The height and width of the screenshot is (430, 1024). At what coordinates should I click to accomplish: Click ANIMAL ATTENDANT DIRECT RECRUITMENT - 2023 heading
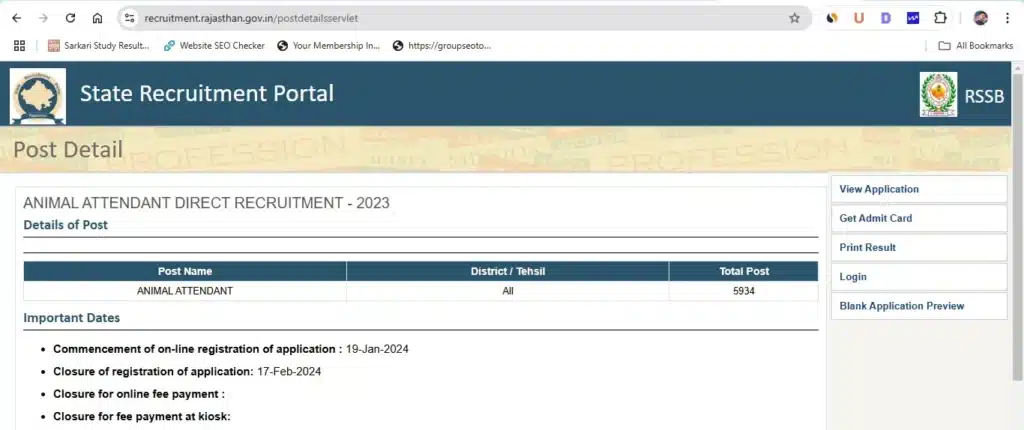point(206,203)
